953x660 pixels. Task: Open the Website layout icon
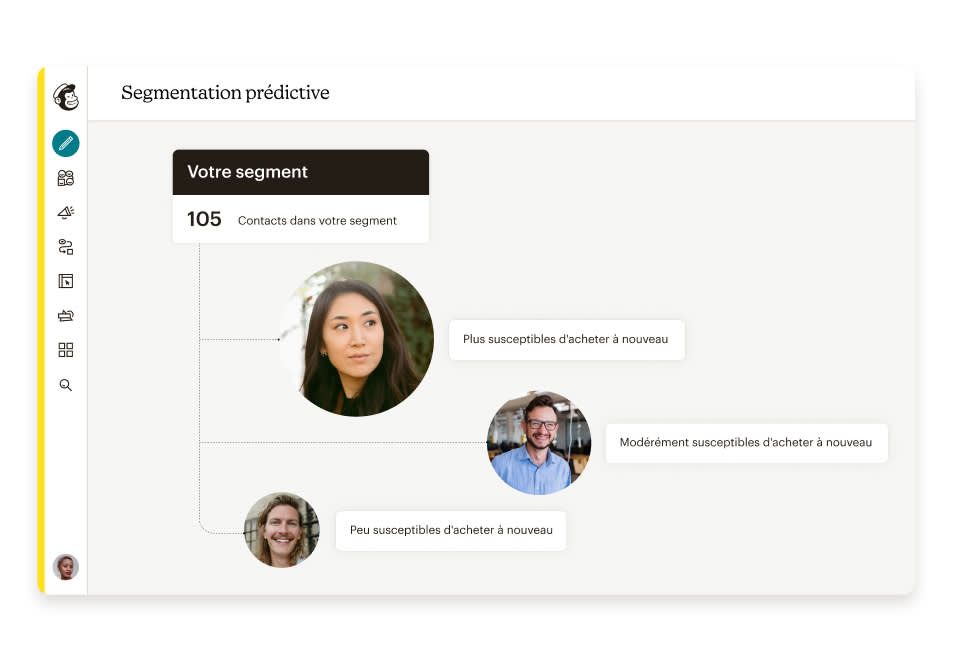click(66, 281)
